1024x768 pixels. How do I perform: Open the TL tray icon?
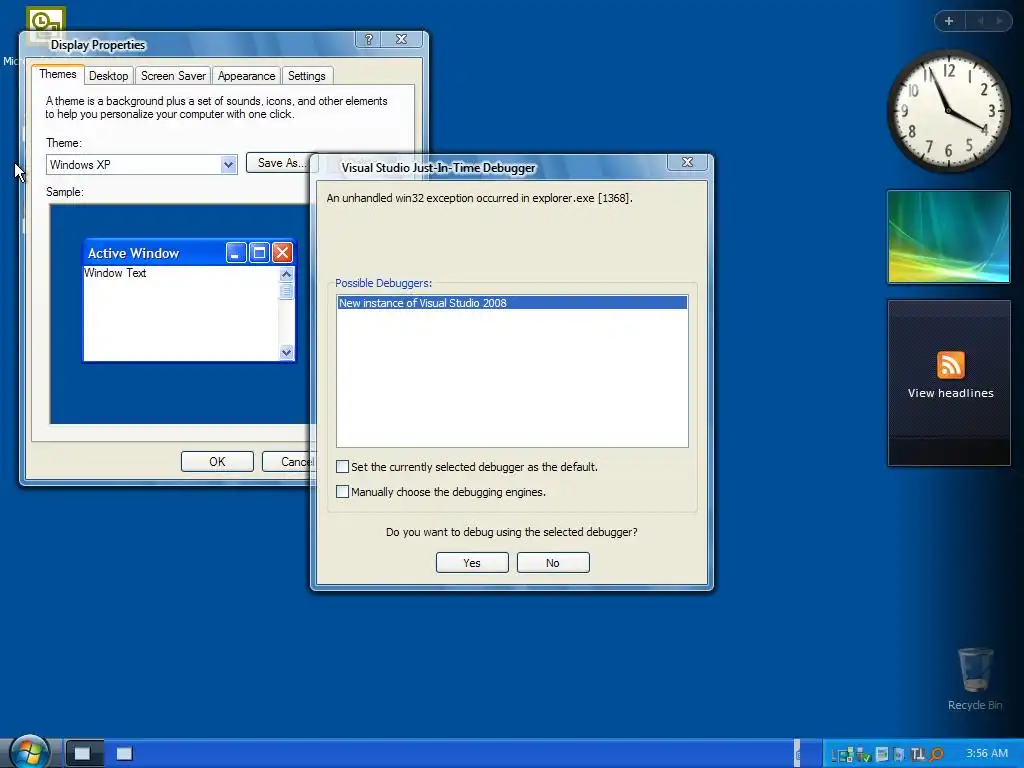coord(918,754)
